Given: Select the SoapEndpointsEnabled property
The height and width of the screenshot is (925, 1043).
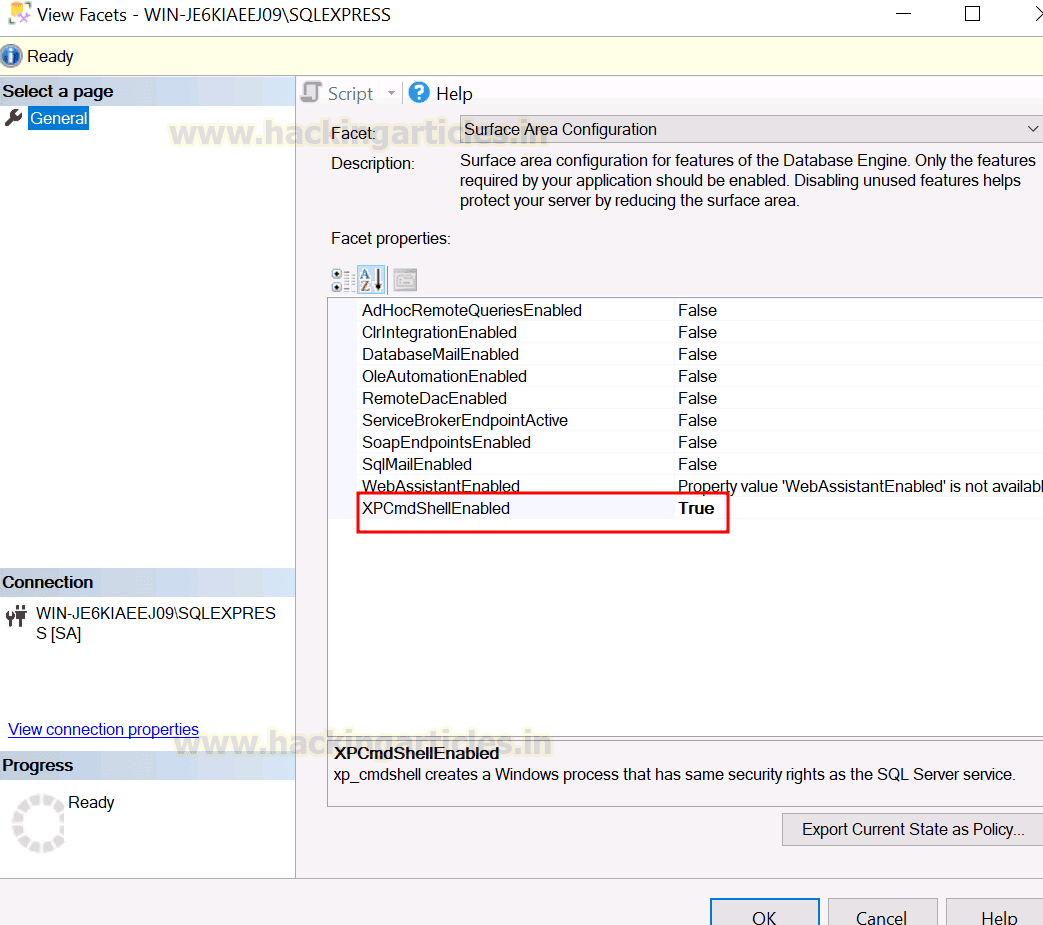Looking at the screenshot, I should (446, 442).
